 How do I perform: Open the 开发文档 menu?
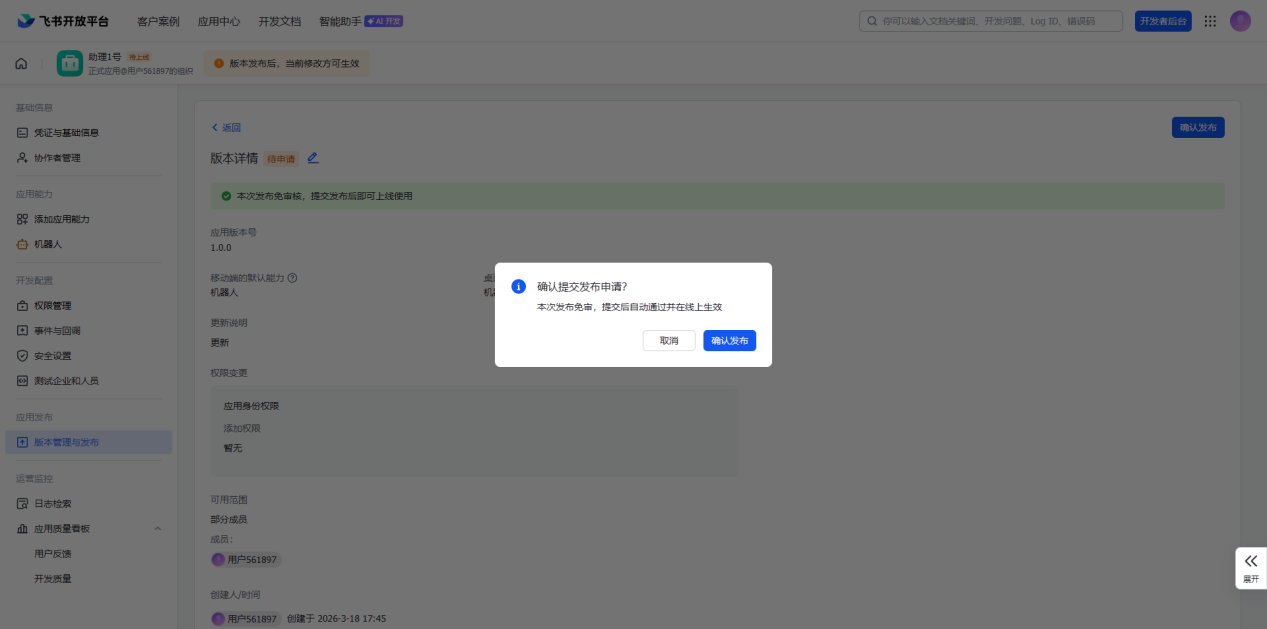(279, 21)
